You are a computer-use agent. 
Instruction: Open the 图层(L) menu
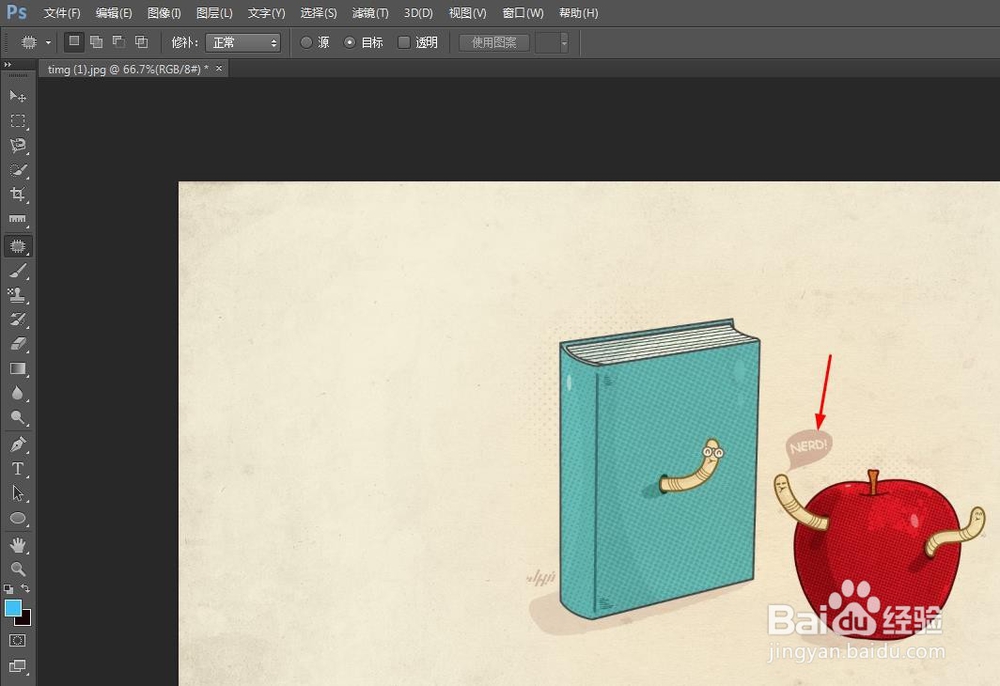[x=214, y=13]
